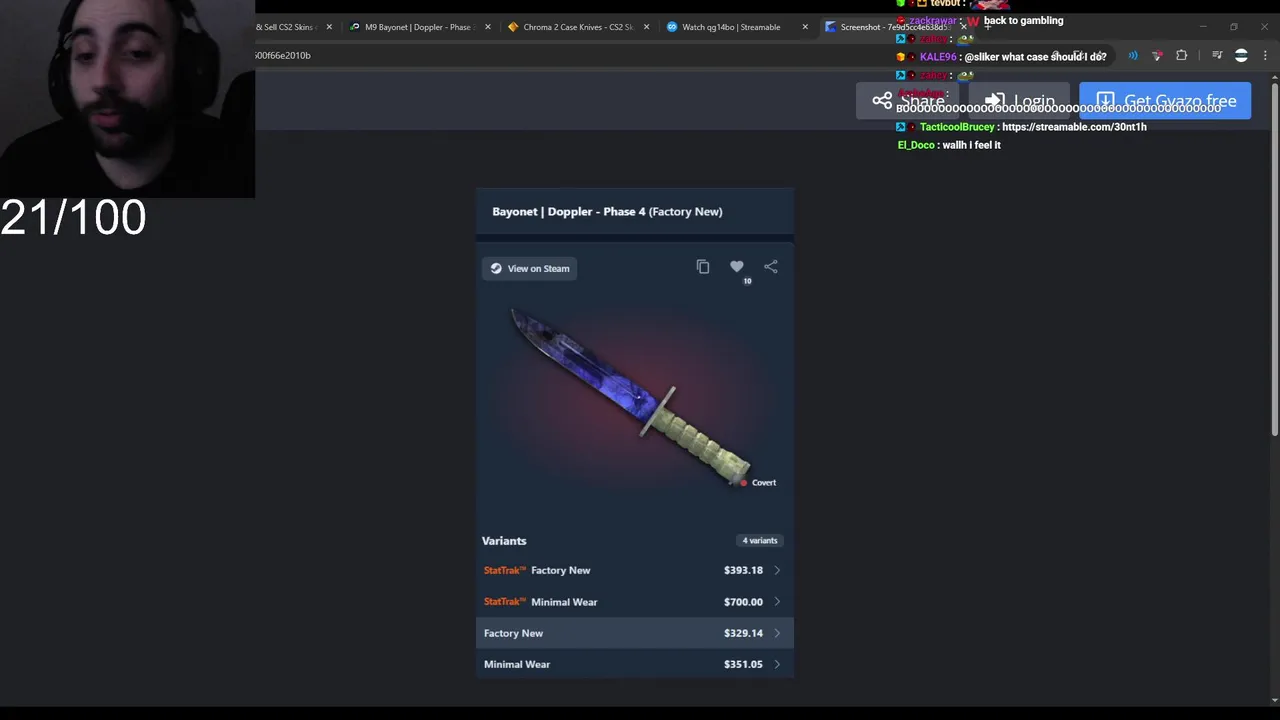This screenshot has width=1280, height=720.
Task: Open the StatTrak Minimal Wear variant row
Action: (635, 602)
